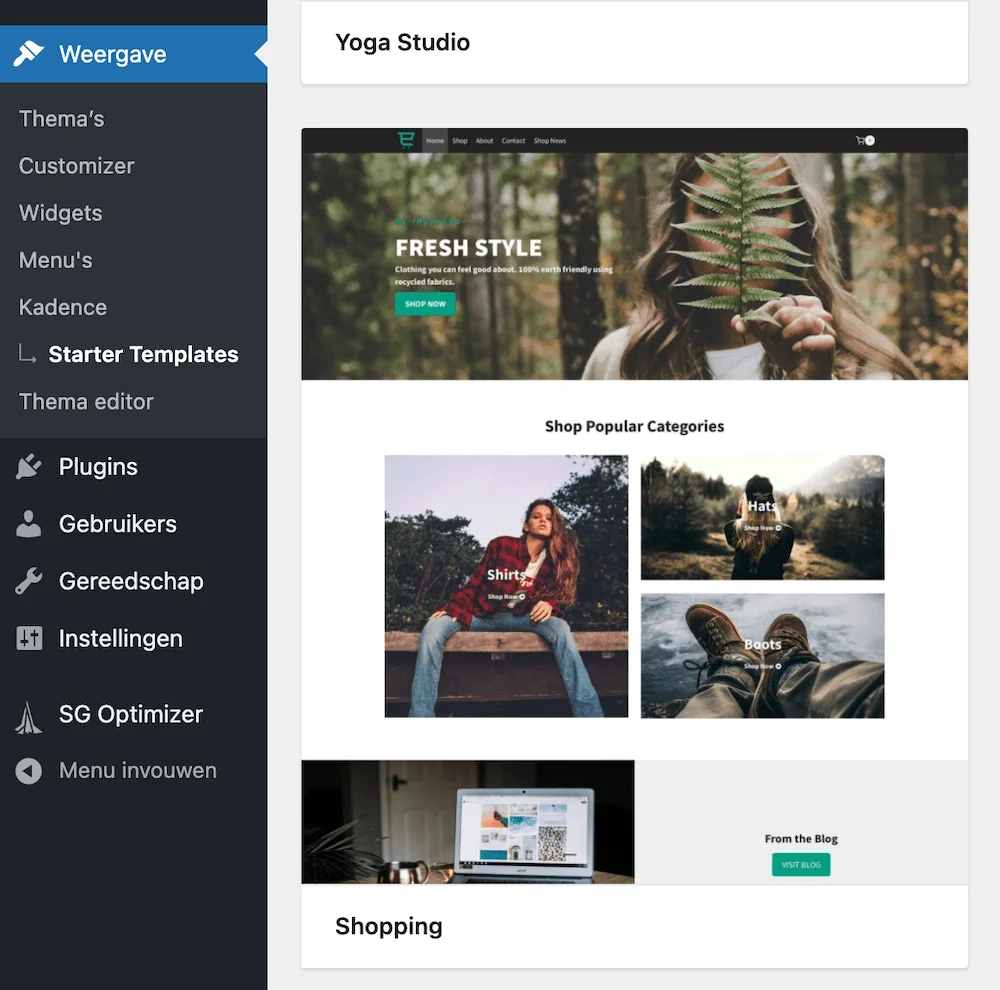Open the Kadence menu entry
The width and height of the screenshot is (1000, 990).
click(x=62, y=307)
